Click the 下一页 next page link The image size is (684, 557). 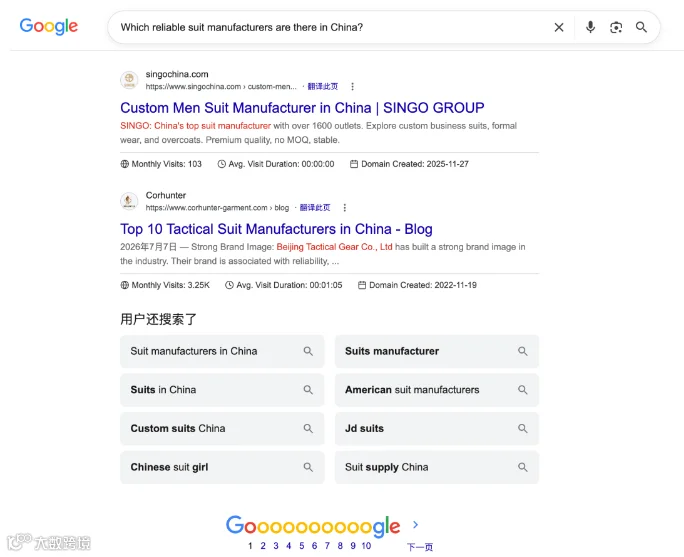[x=420, y=547]
